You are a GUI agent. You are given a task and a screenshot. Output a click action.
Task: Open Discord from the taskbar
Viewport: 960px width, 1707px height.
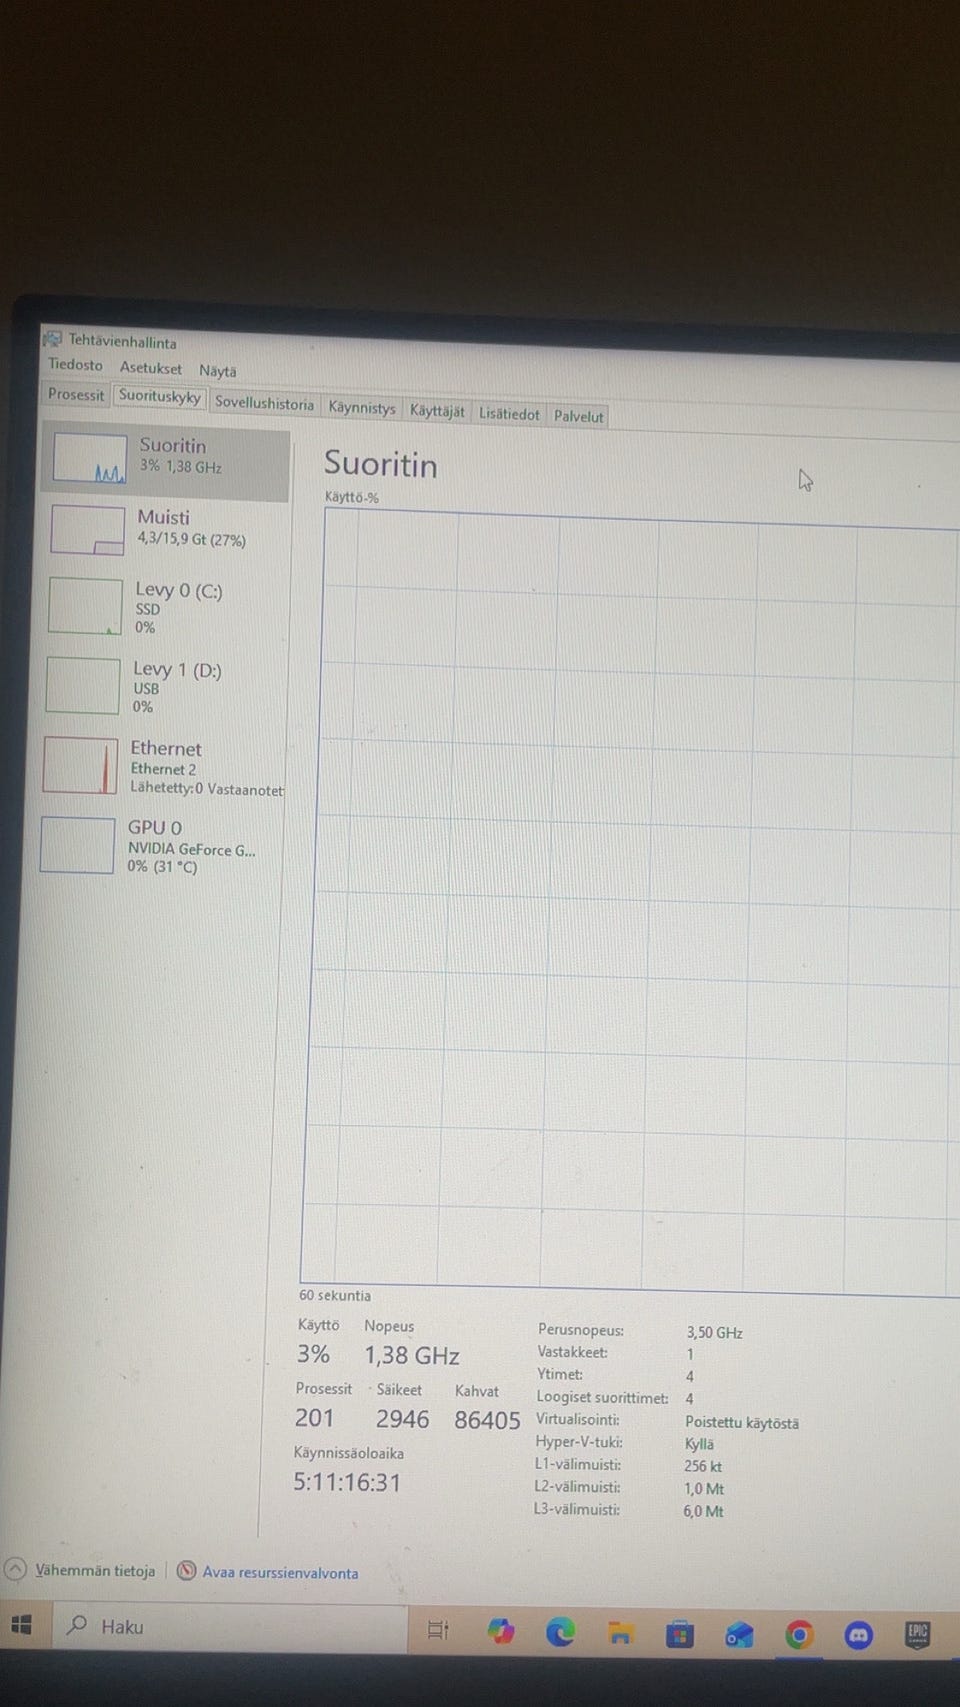[858, 1635]
